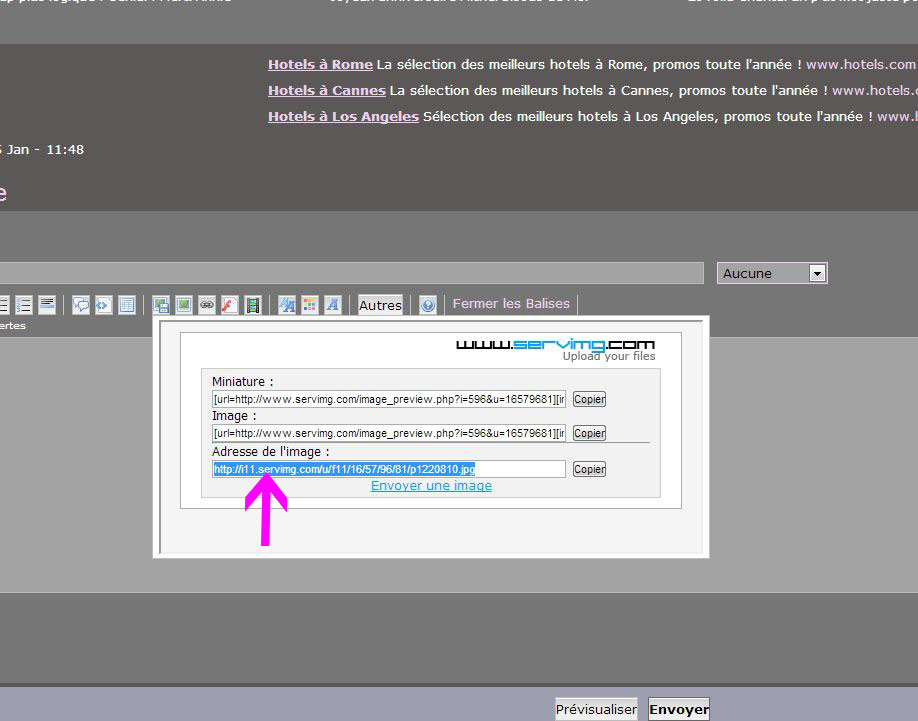Insert a table using the toolbar icon
This screenshot has height=721, width=918.
click(x=126, y=305)
